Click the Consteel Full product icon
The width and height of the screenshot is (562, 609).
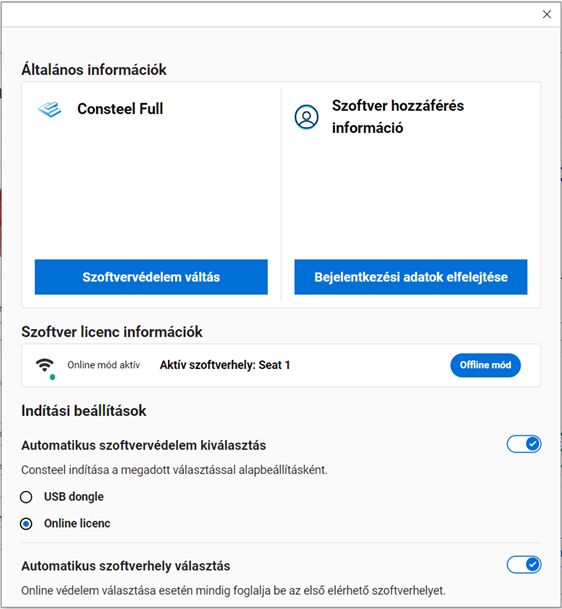tap(50, 109)
